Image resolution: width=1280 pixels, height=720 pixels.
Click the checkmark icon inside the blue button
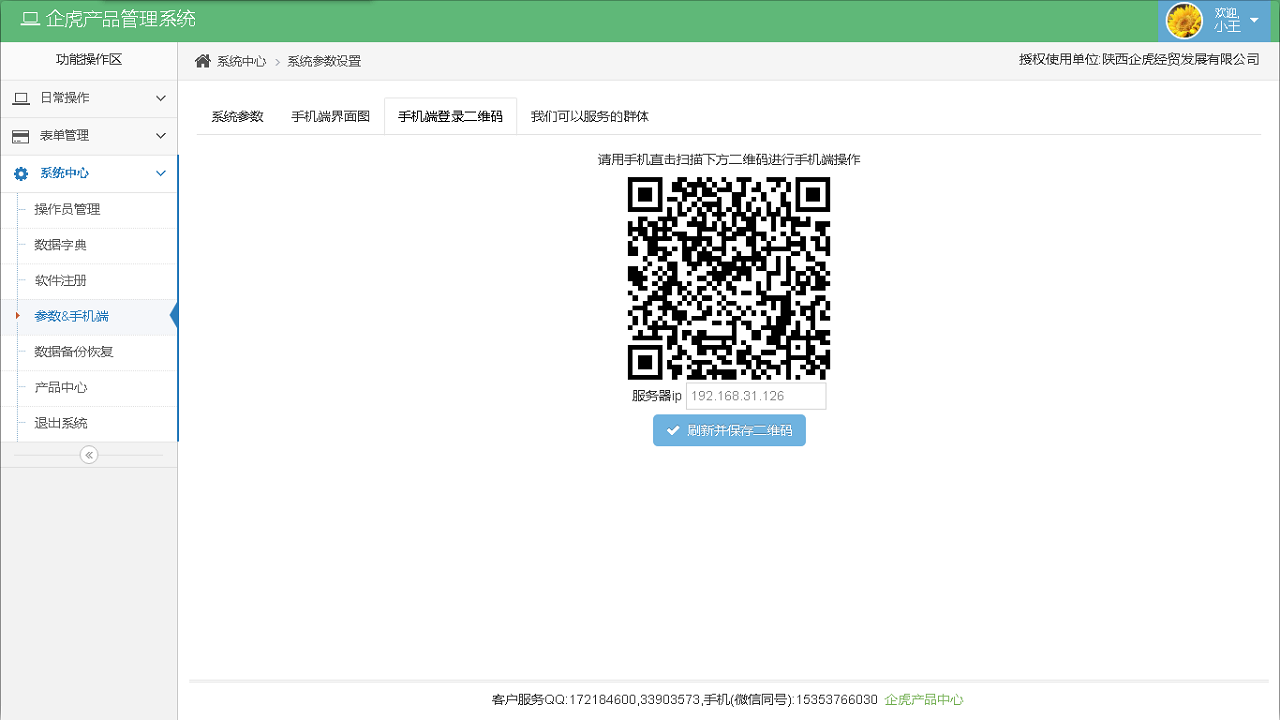(672, 430)
